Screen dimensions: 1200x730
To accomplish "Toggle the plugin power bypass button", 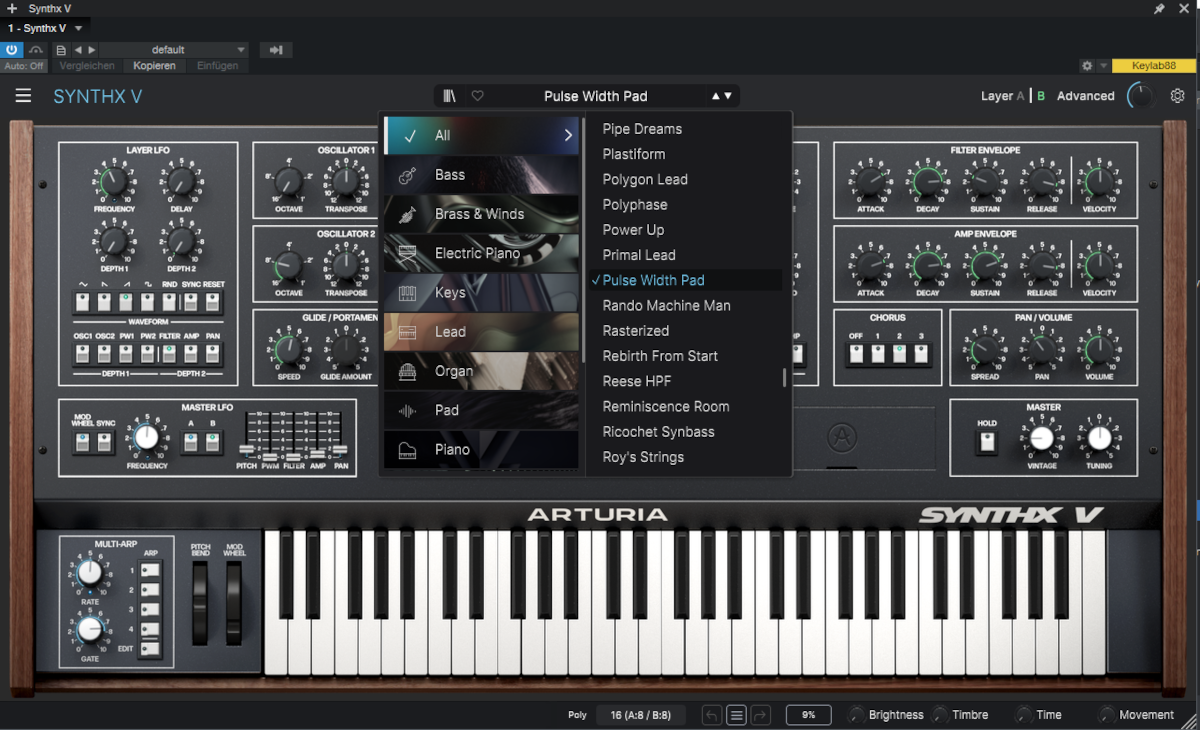I will (x=12, y=50).
